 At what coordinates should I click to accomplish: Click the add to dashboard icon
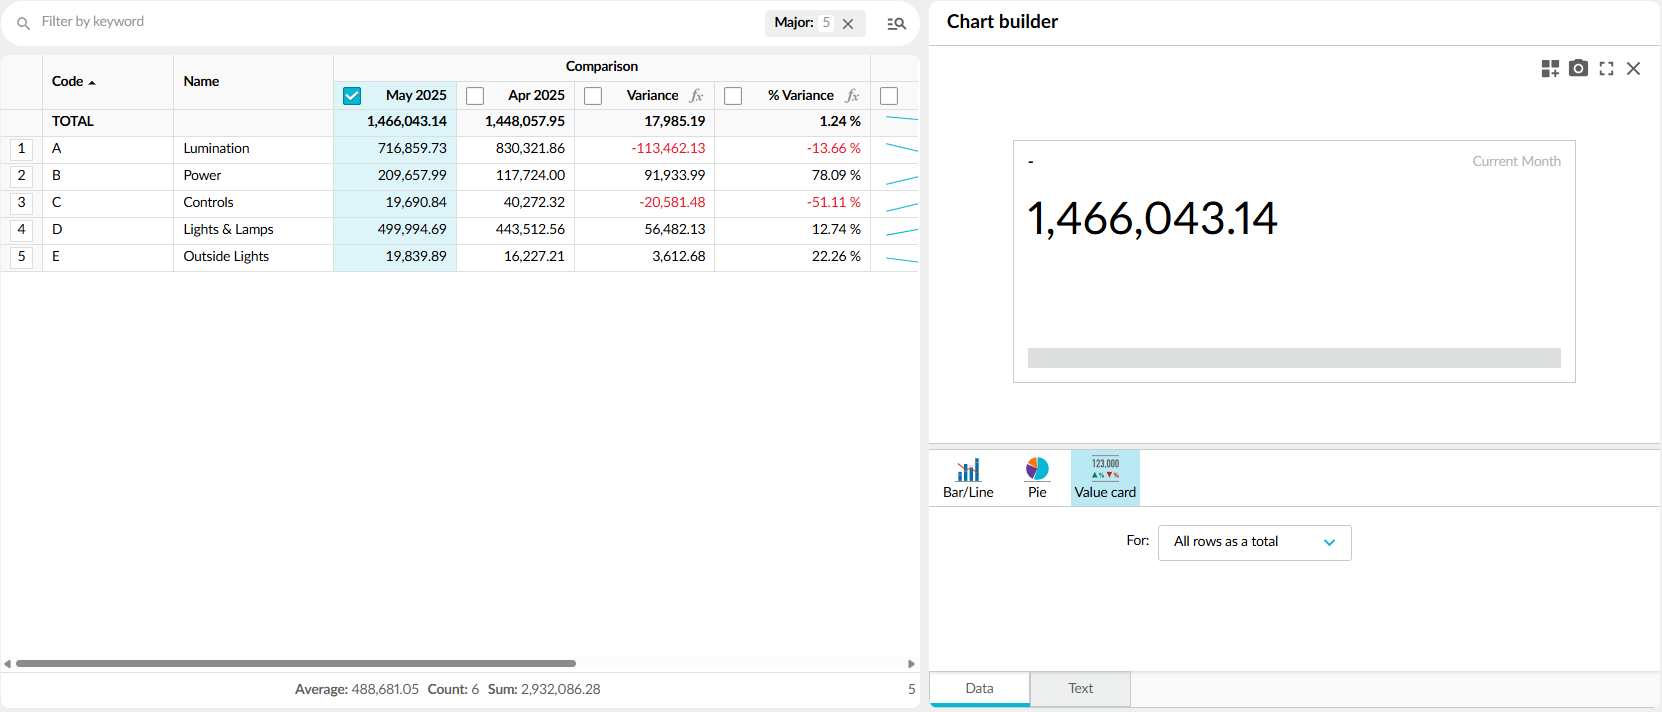[x=1550, y=68]
